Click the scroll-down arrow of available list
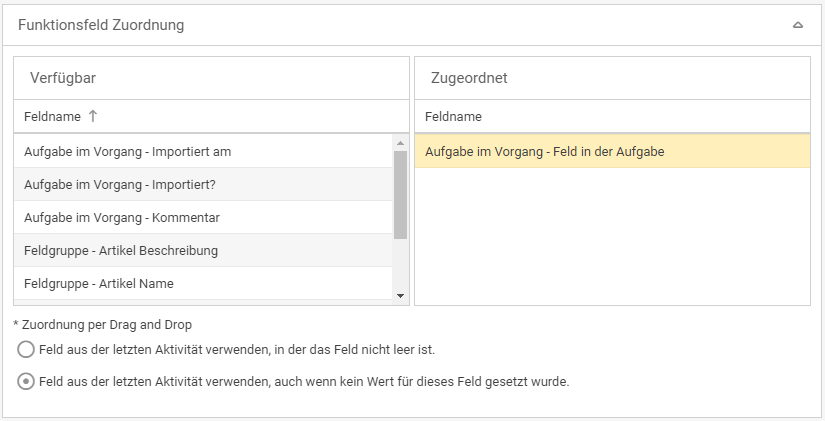The width and height of the screenshot is (825, 421). (400, 295)
